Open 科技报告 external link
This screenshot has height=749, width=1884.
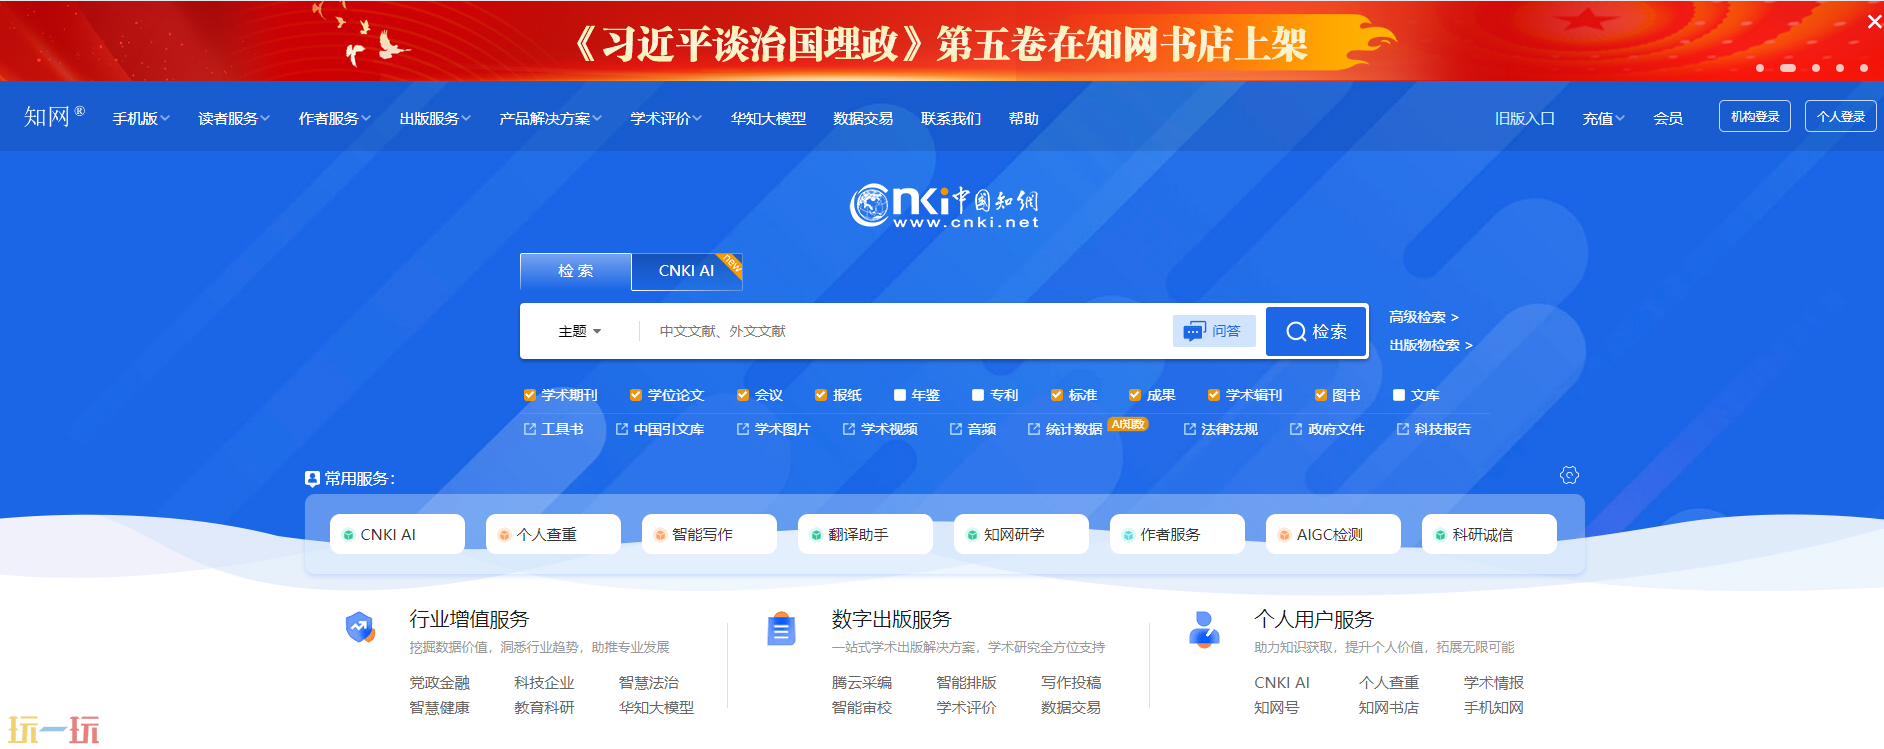click(x=1433, y=429)
